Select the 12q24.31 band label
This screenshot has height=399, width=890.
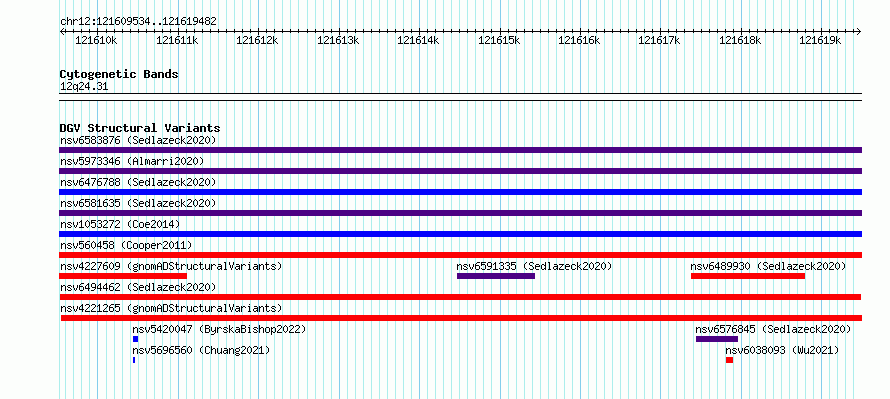(x=83, y=86)
